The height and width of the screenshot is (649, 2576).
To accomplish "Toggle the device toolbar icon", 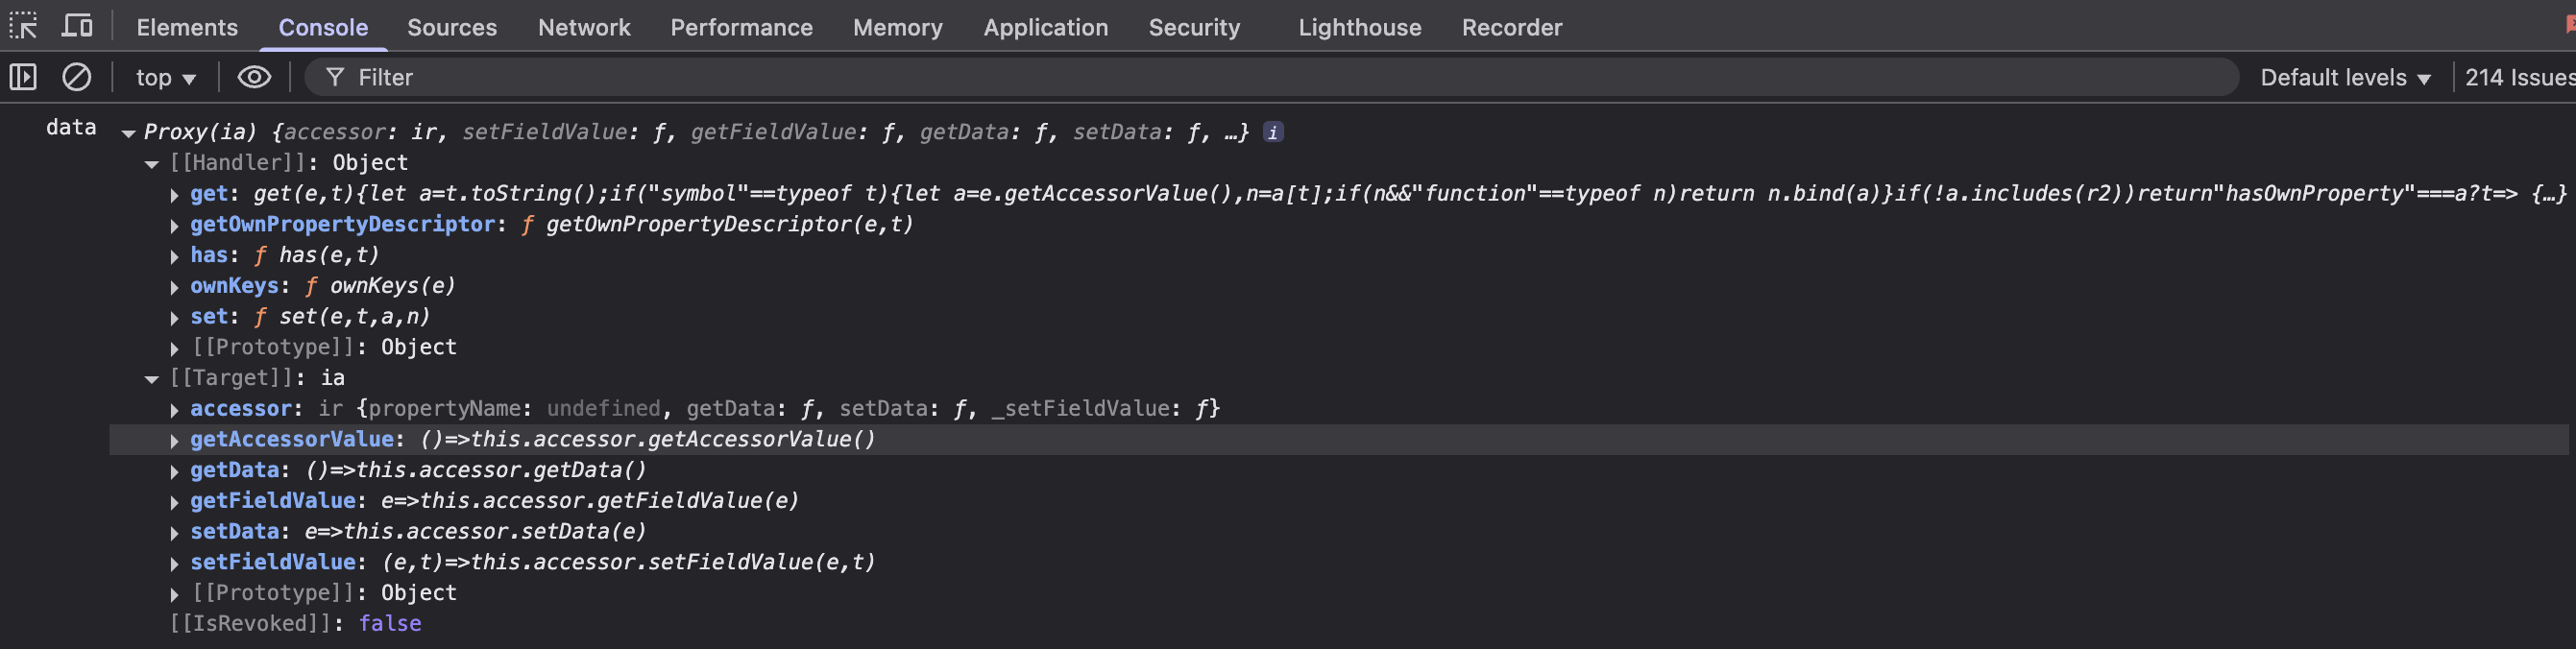I will (77, 26).
